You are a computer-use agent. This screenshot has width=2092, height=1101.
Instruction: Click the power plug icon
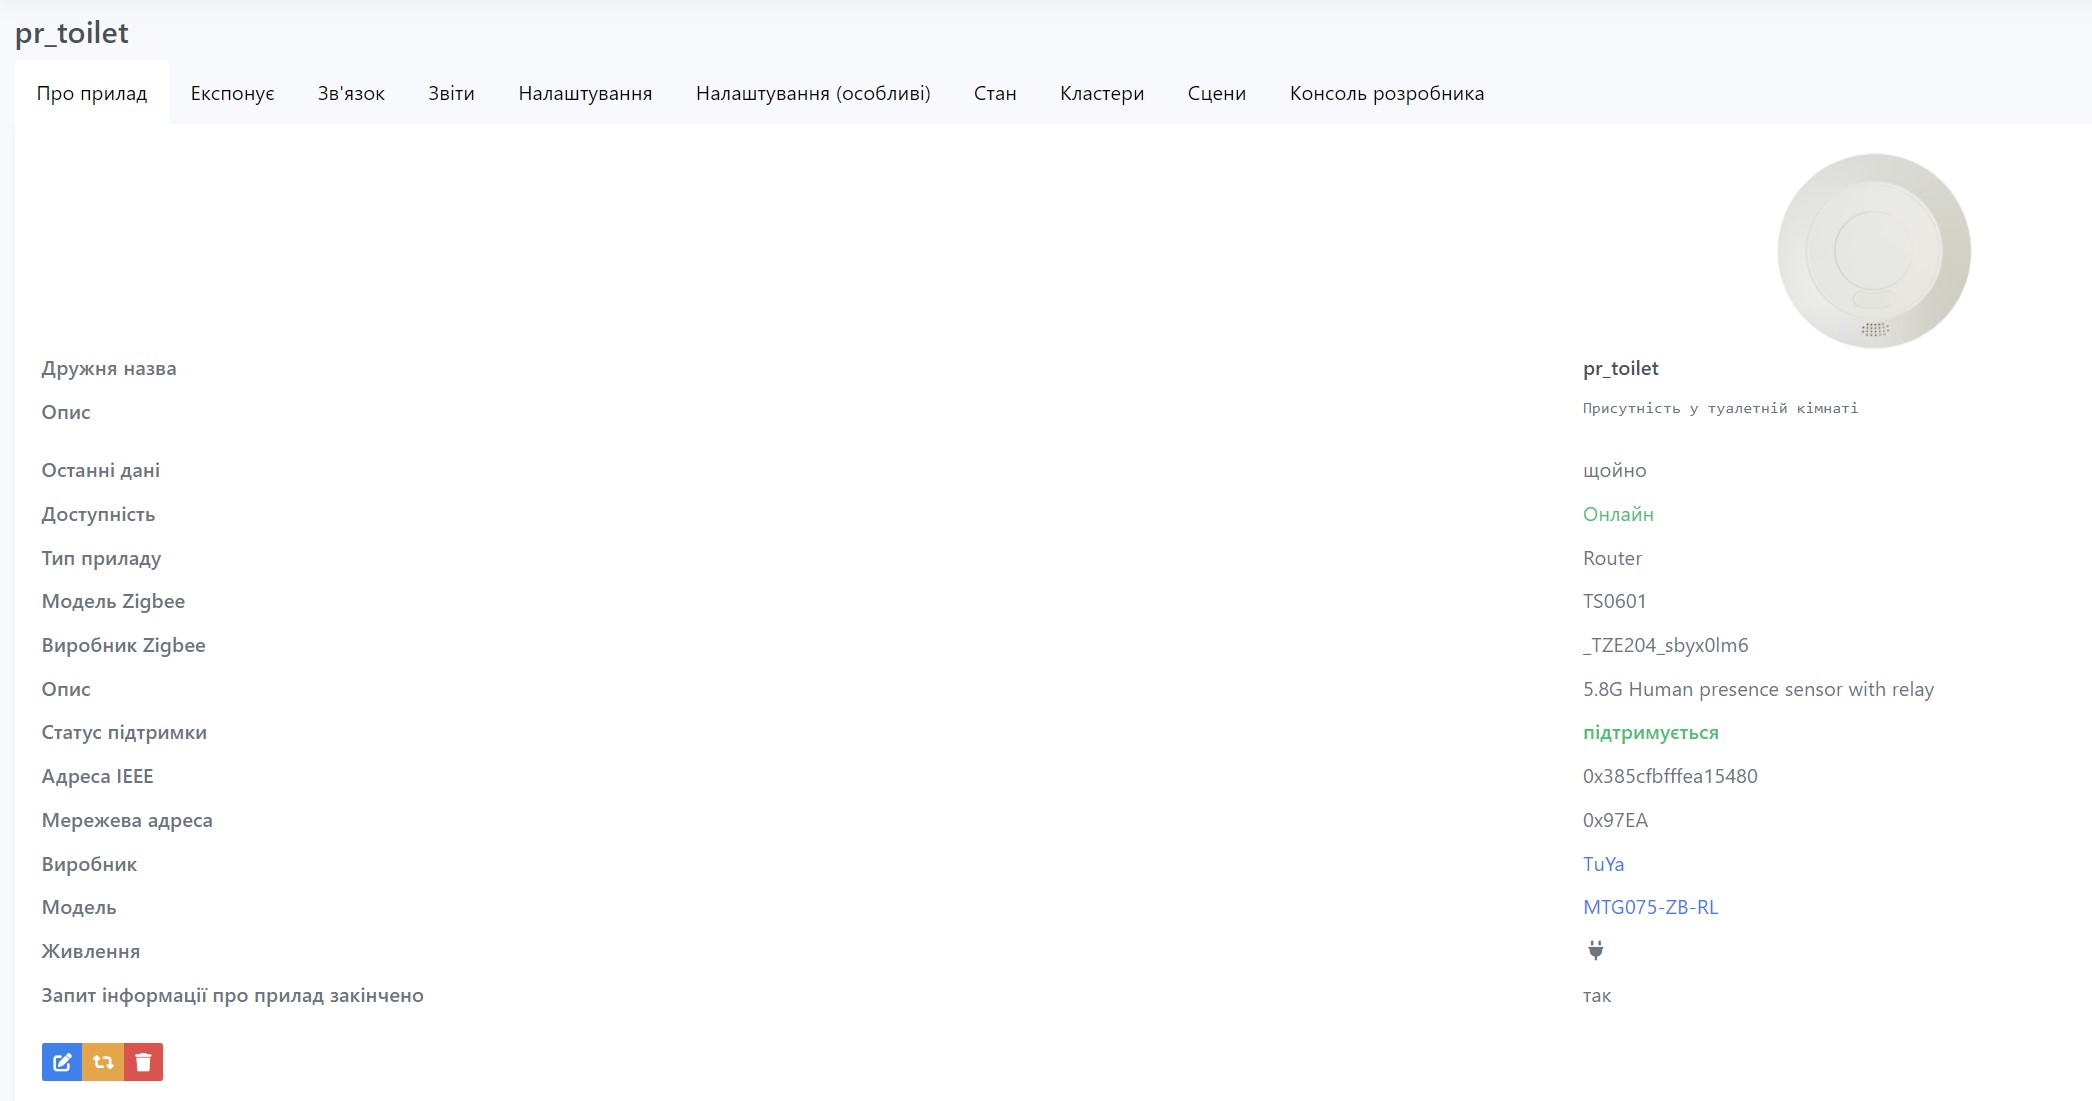1595,951
